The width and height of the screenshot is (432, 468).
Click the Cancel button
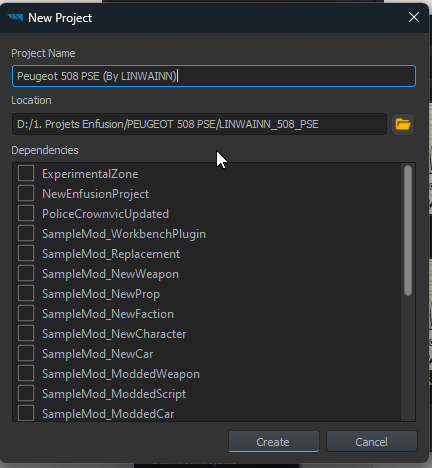371,442
